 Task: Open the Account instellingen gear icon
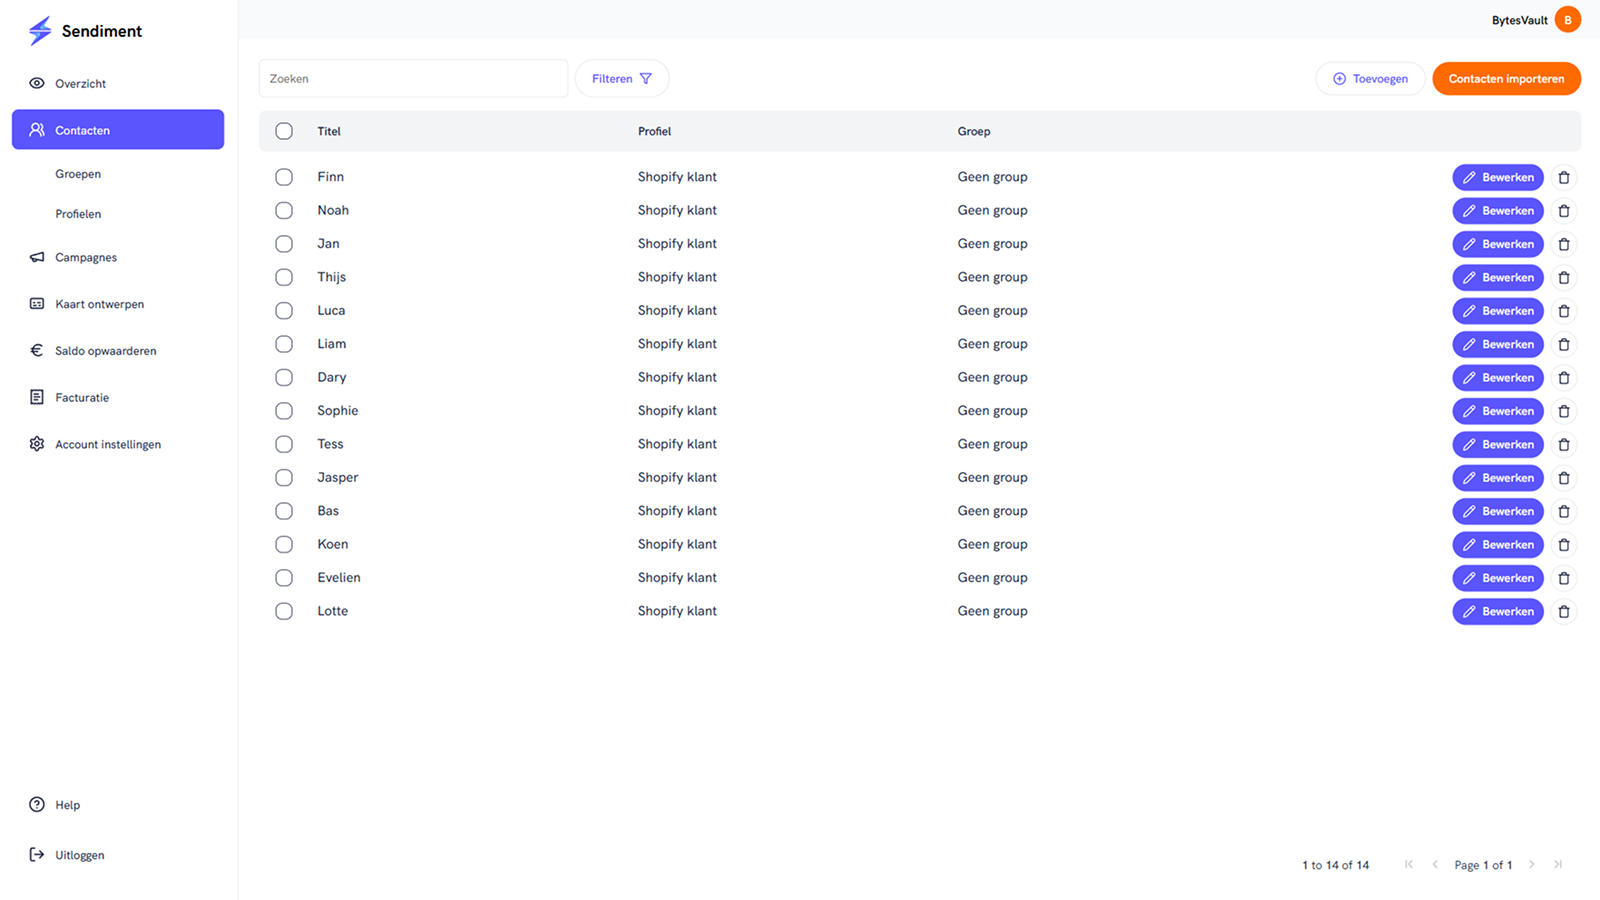(x=37, y=444)
